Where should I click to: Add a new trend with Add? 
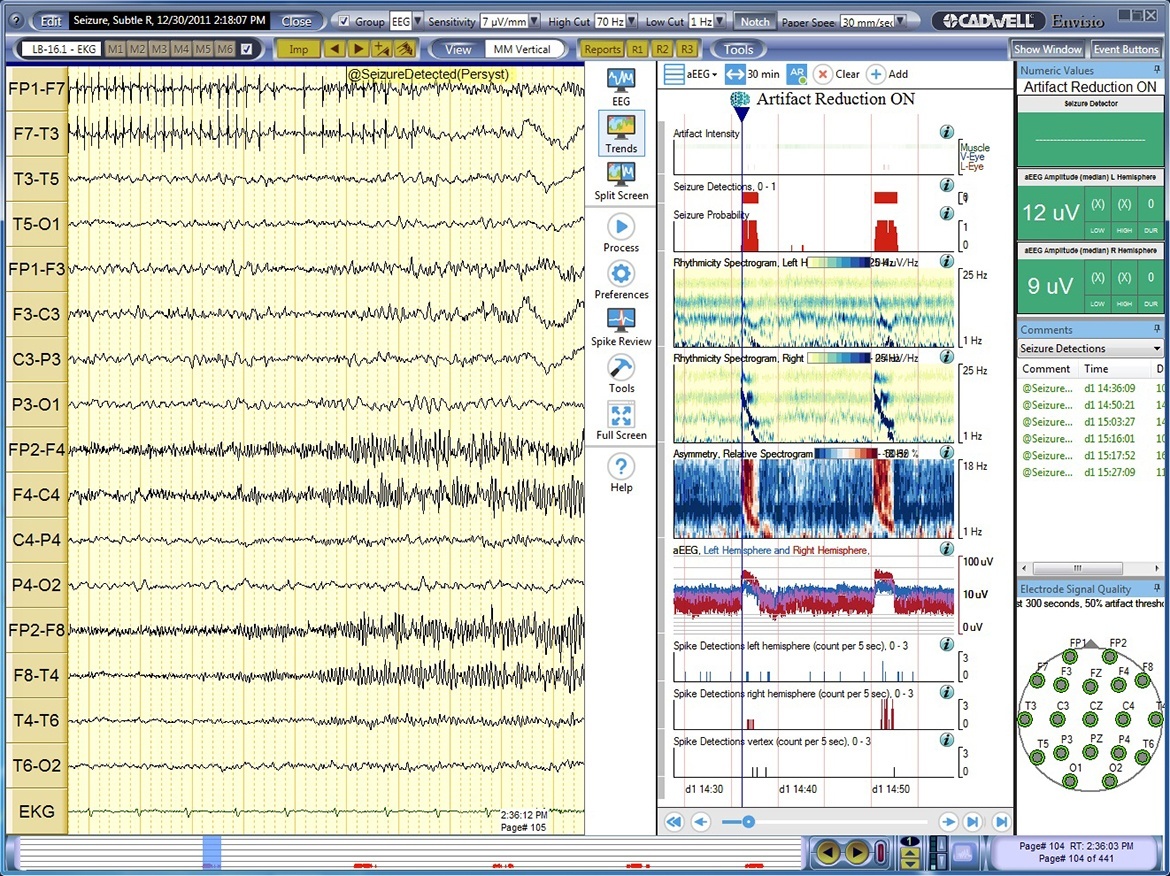click(x=887, y=74)
